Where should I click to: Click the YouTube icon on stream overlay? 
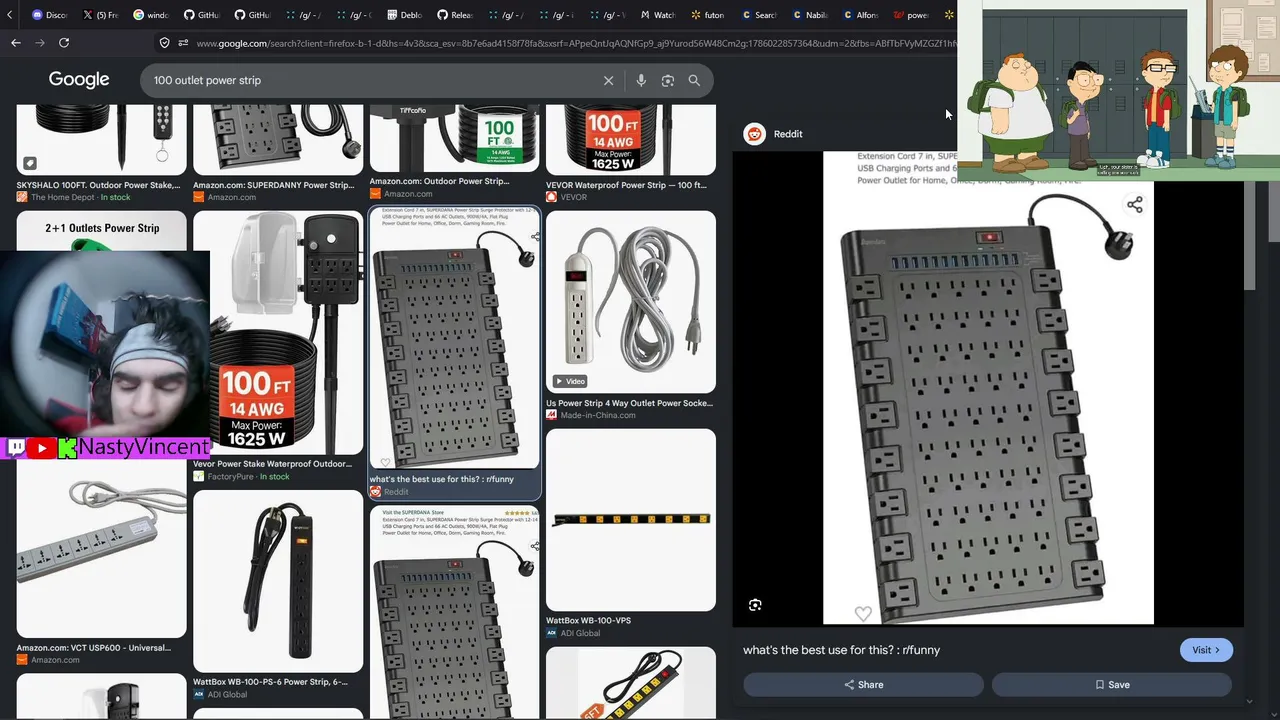[x=41, y=448]
